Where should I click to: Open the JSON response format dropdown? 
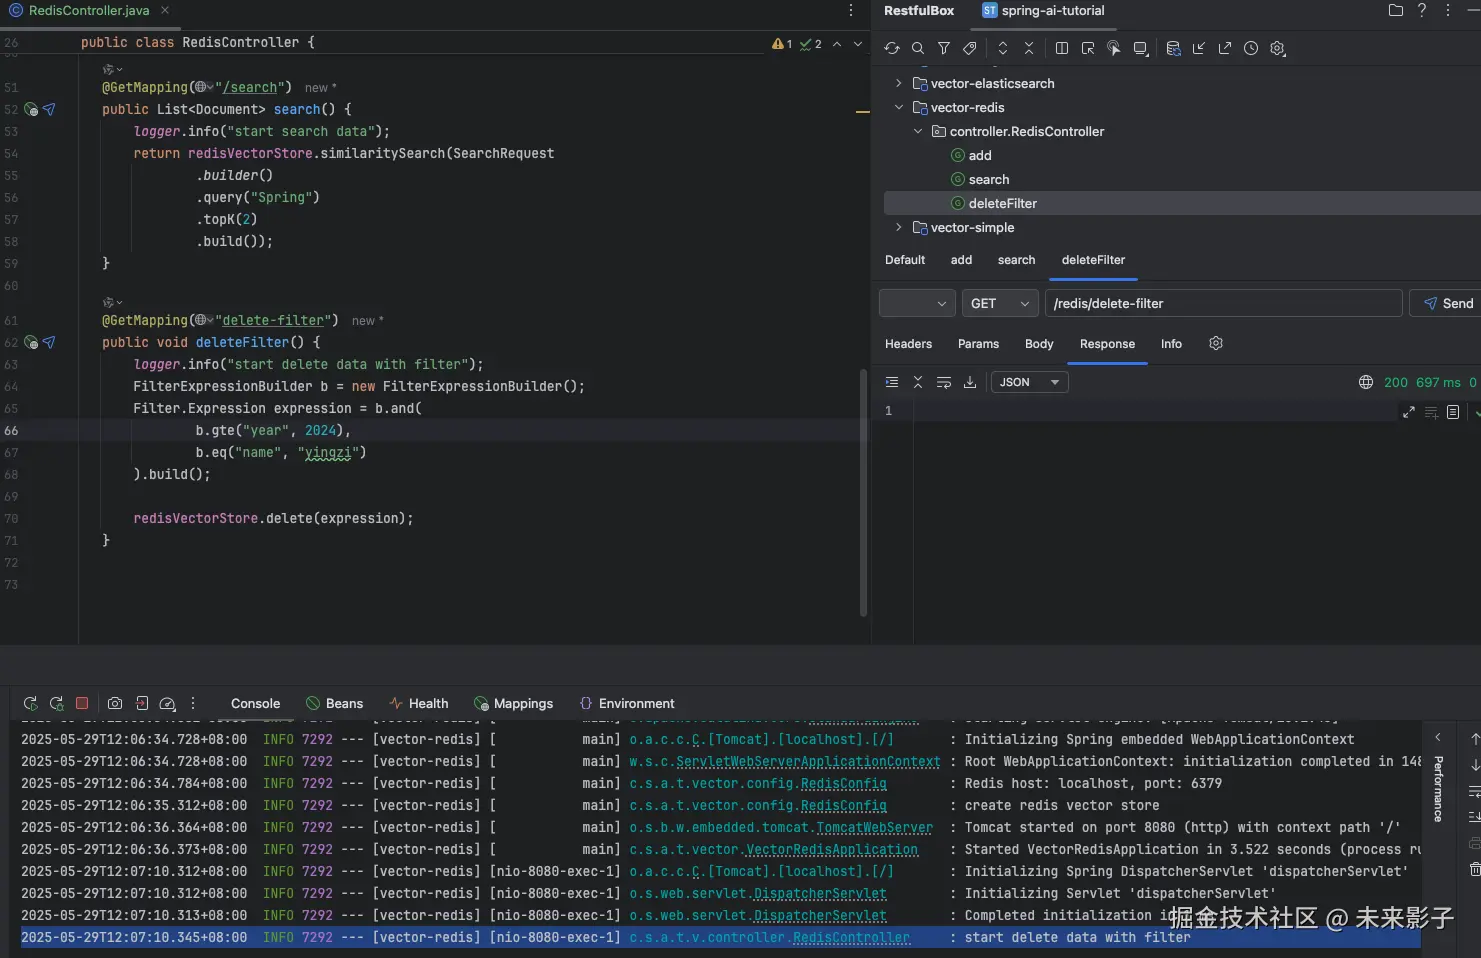1029,382
